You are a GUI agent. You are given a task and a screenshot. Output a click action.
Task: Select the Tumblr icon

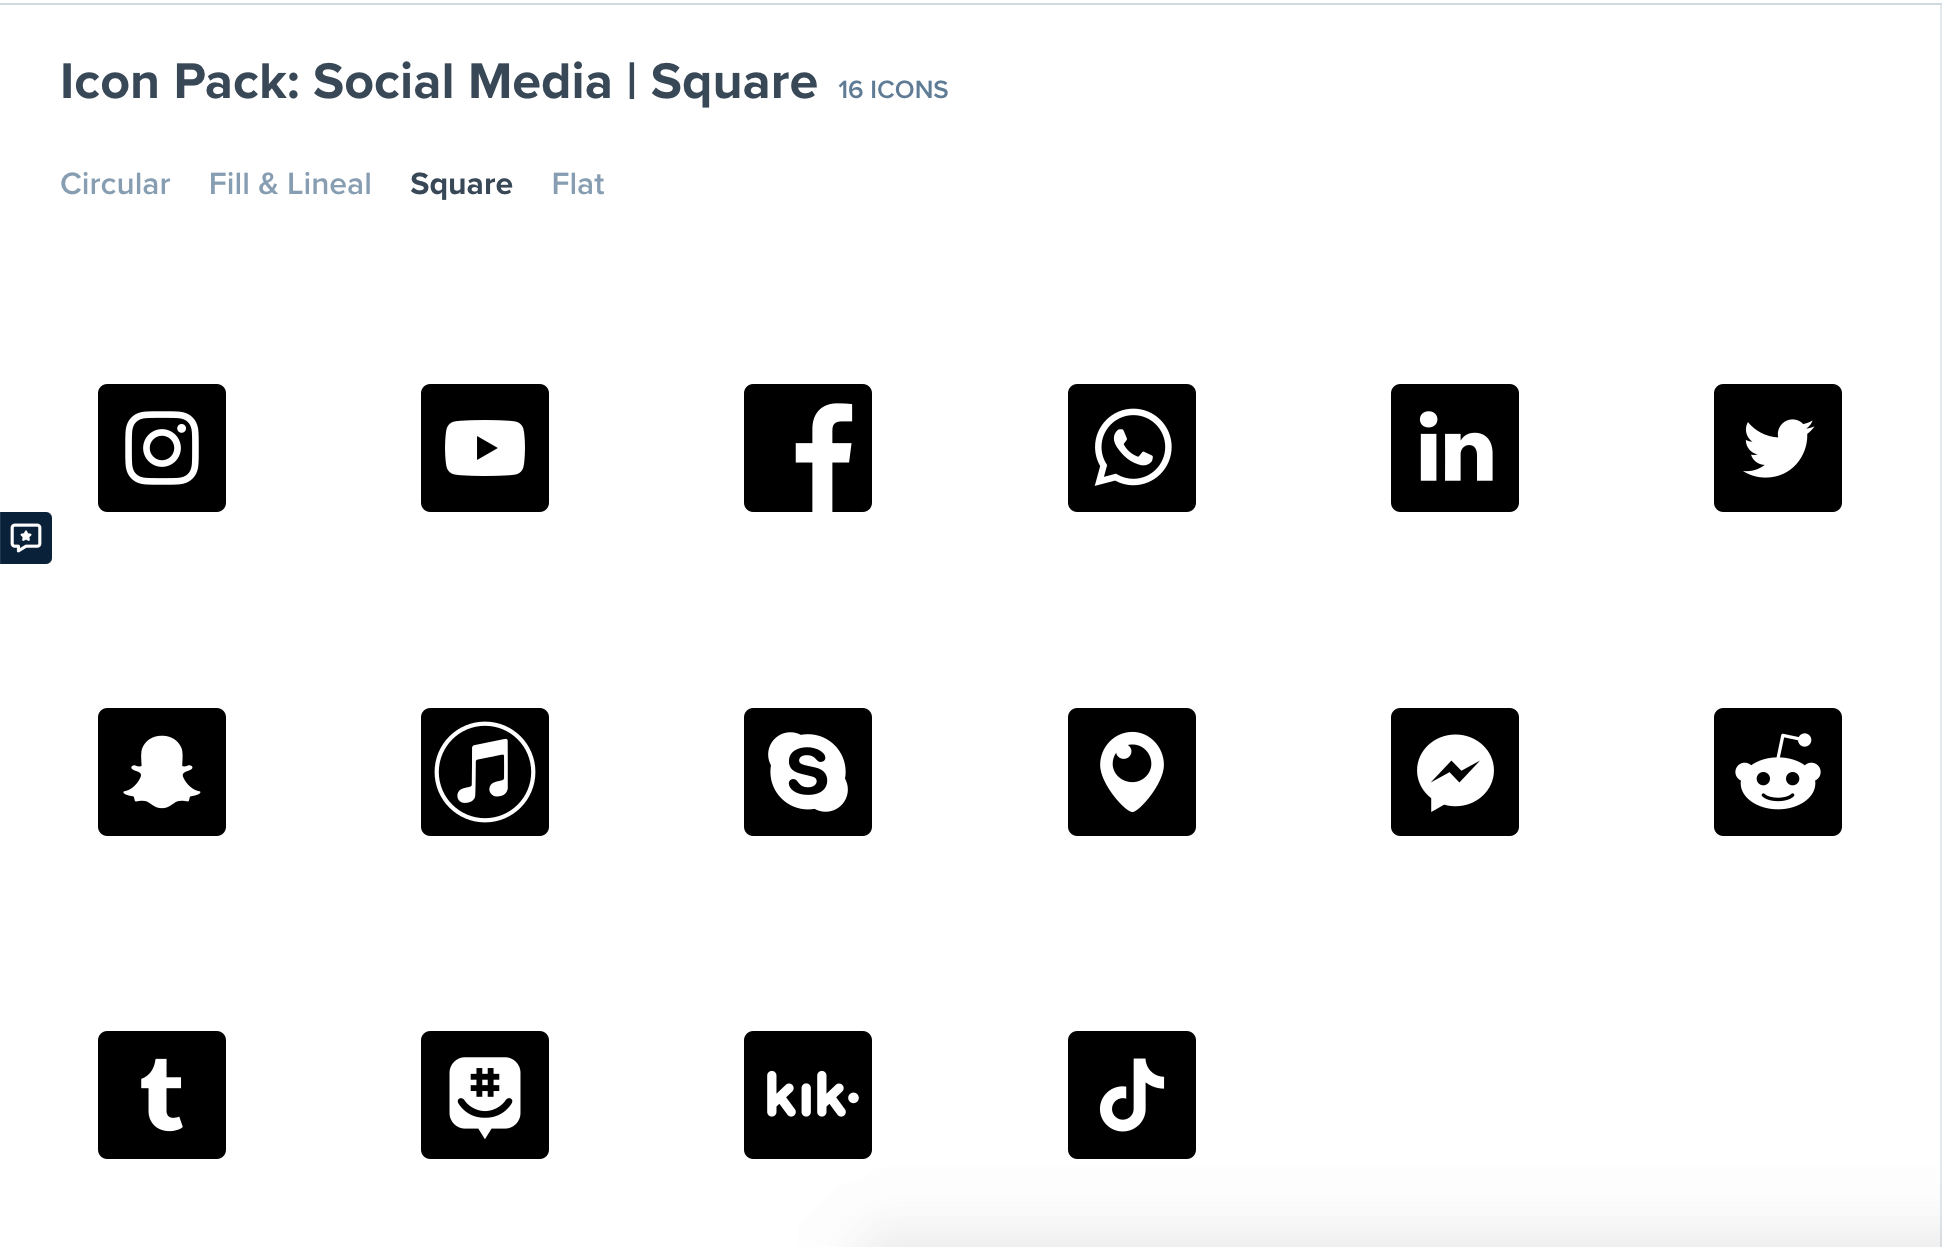[x=162, y=1095]
